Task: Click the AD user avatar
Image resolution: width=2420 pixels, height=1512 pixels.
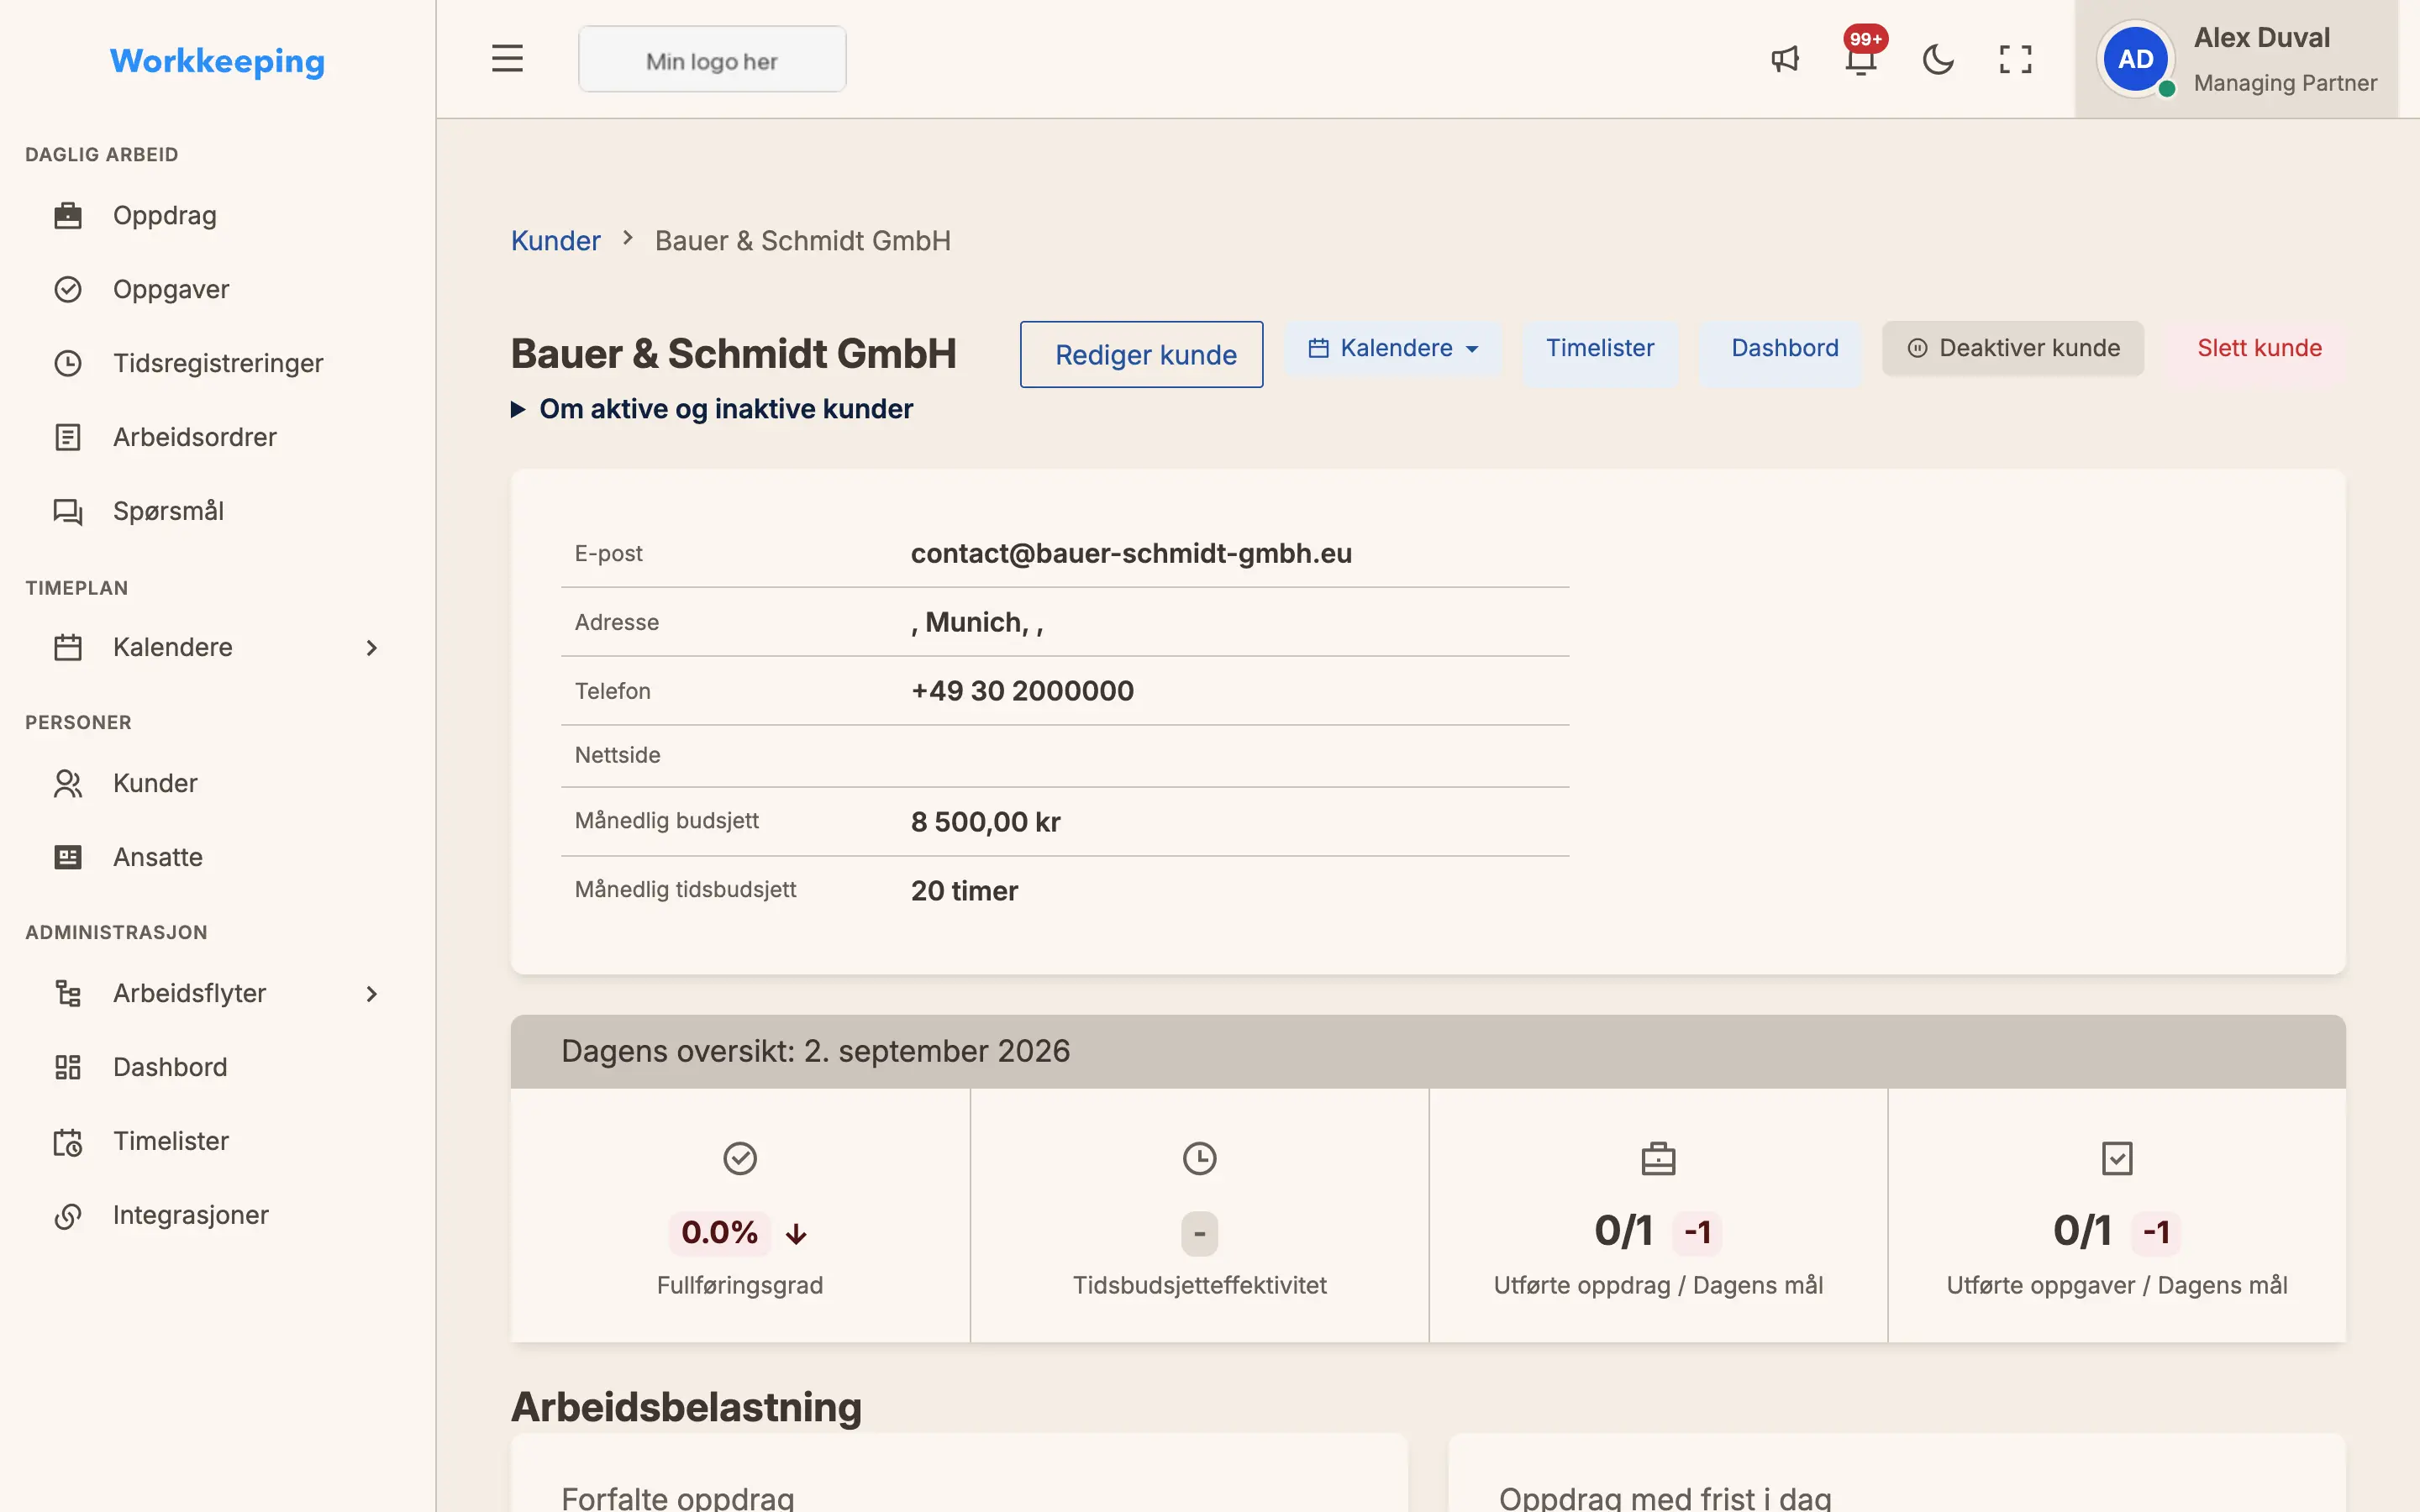Action: click(2135, 59)
